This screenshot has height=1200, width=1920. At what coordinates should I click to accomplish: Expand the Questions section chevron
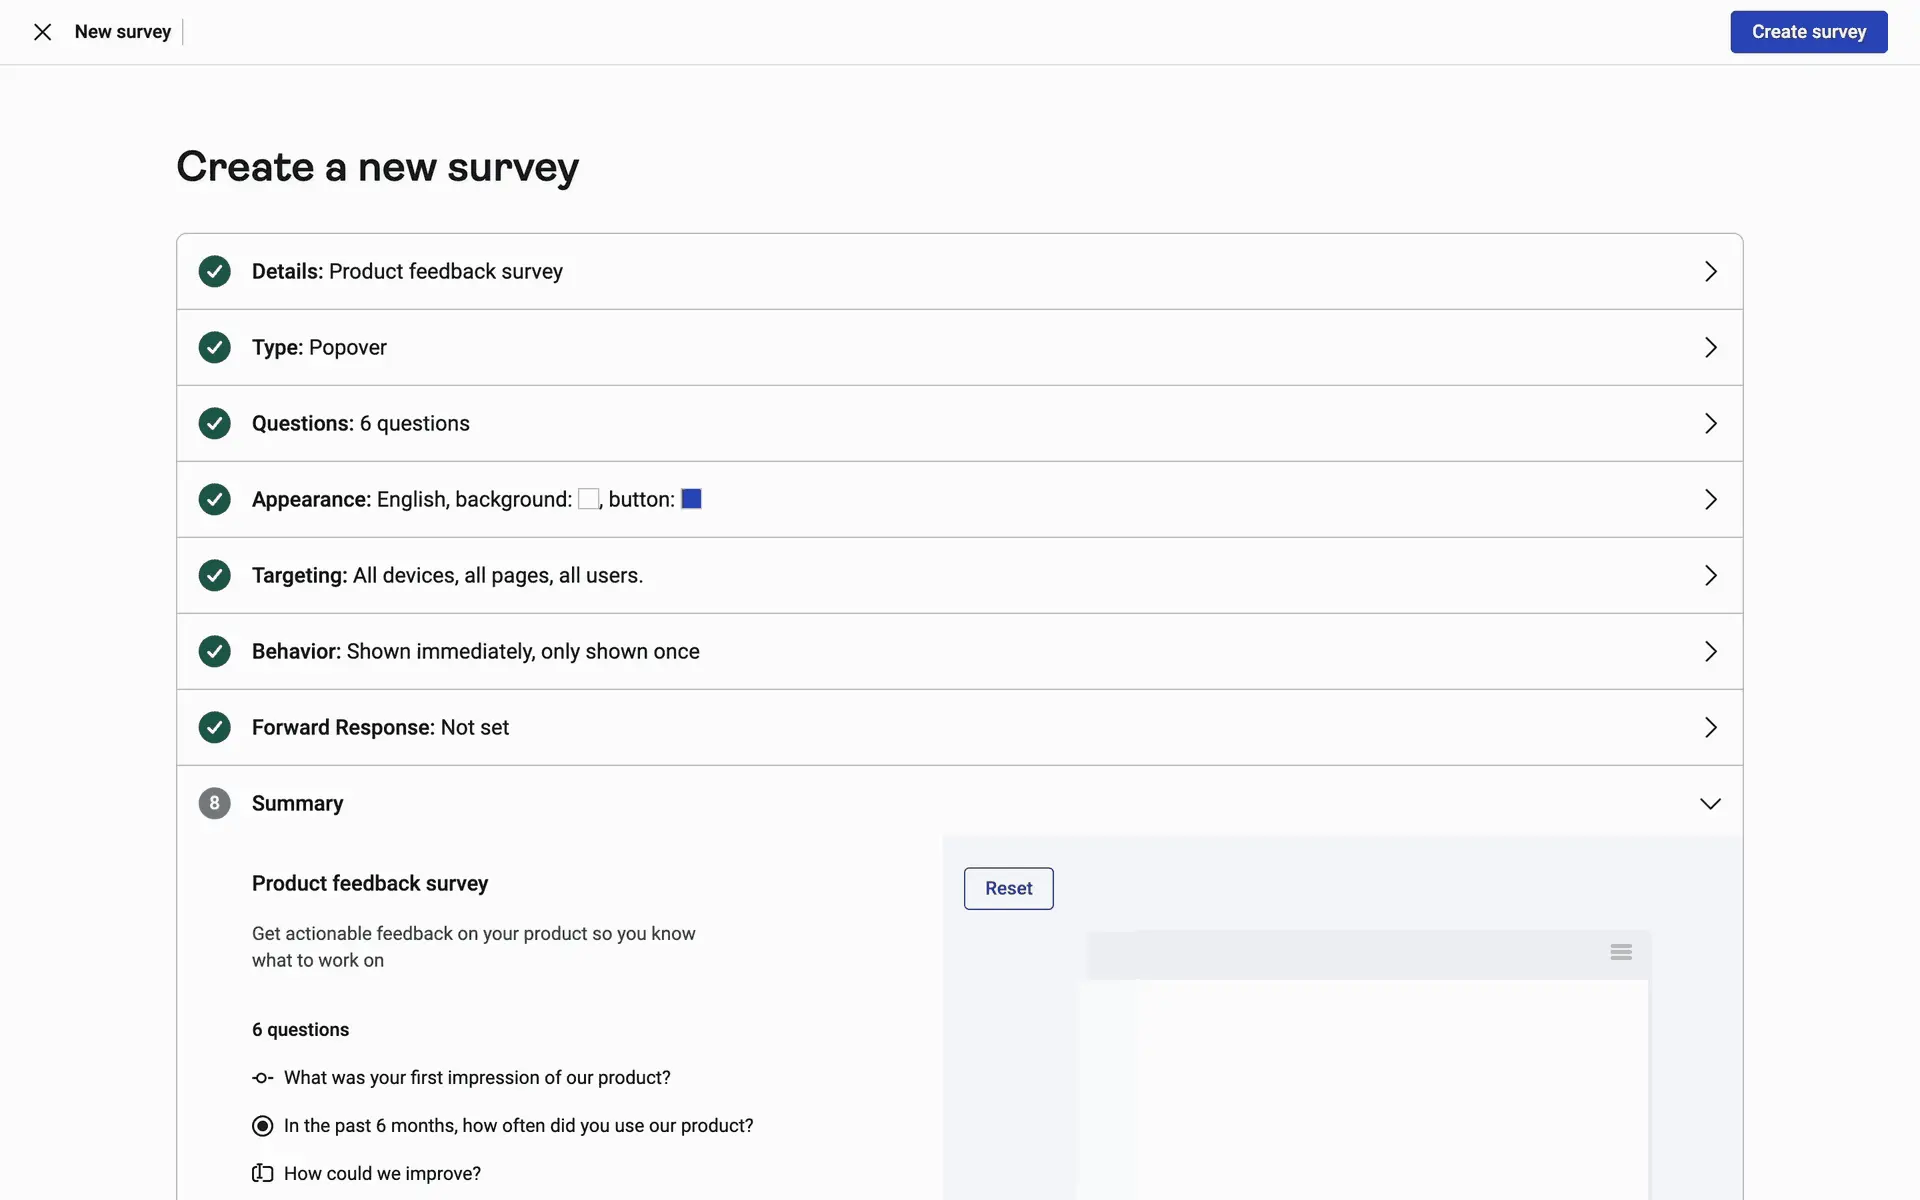coord(1710,424)
